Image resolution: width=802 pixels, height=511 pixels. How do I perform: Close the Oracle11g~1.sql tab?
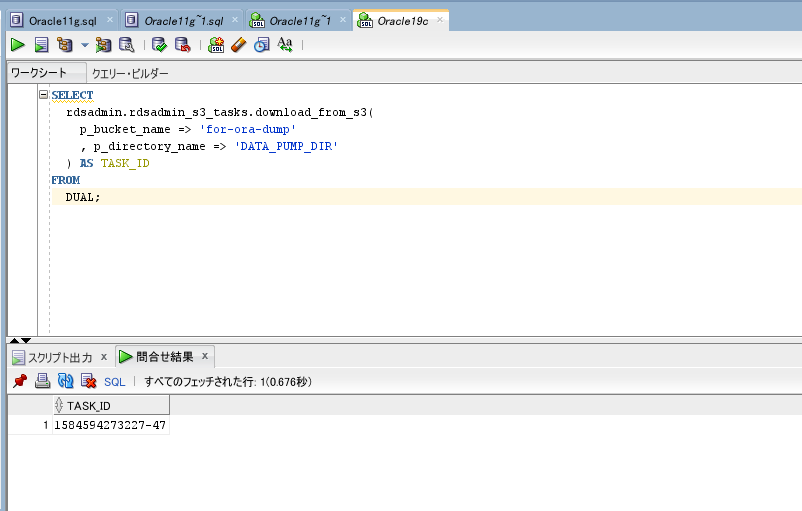(235, 20)
